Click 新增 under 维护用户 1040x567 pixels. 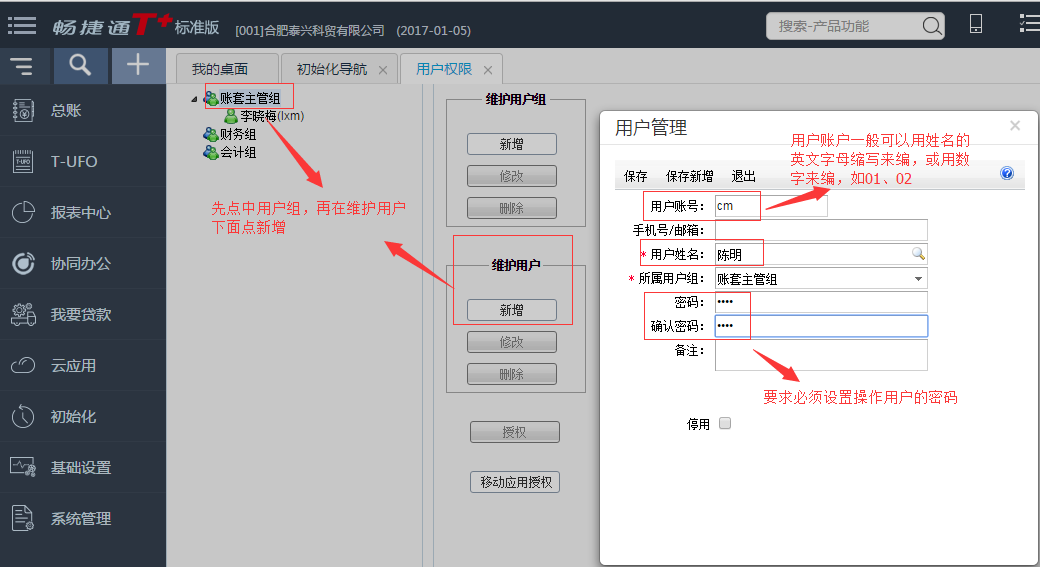tap(511, 310)
